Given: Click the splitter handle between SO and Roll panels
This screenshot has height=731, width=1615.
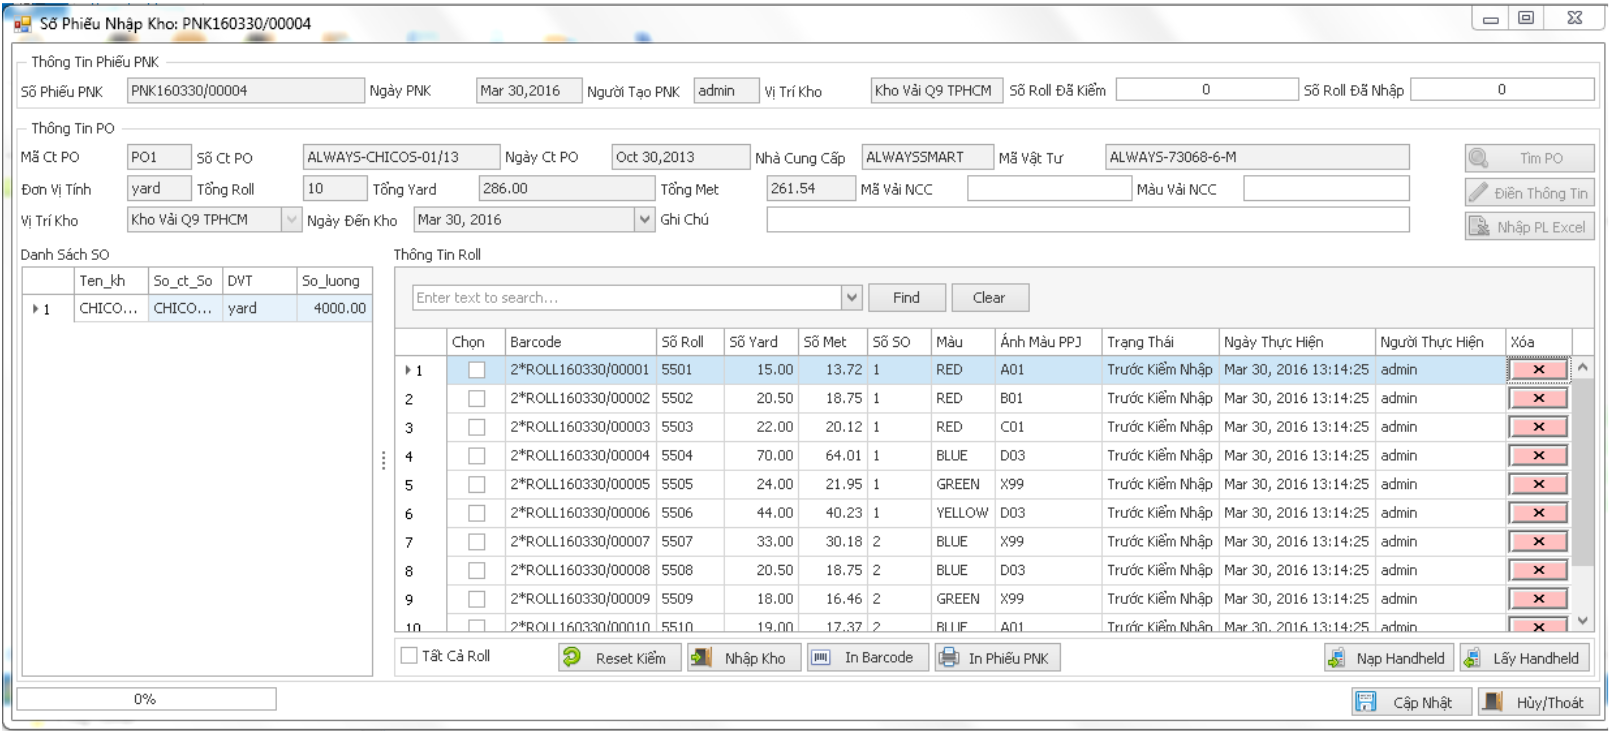Looking at the screenshot, I should [x=383, y=460].
